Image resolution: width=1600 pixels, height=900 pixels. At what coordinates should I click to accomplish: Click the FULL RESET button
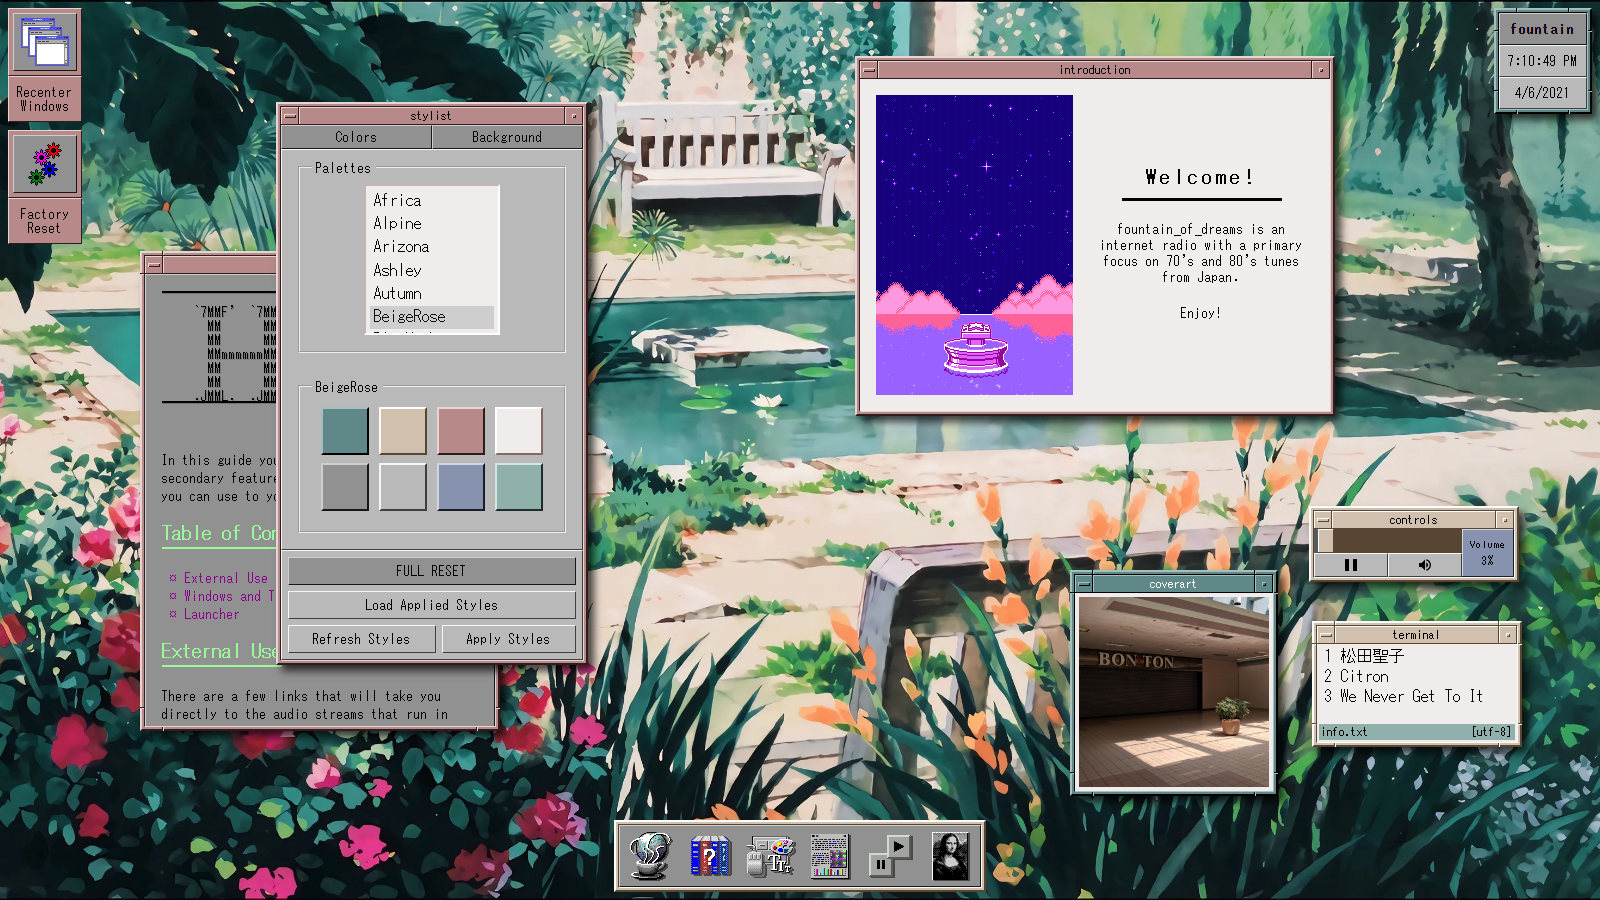432,571
